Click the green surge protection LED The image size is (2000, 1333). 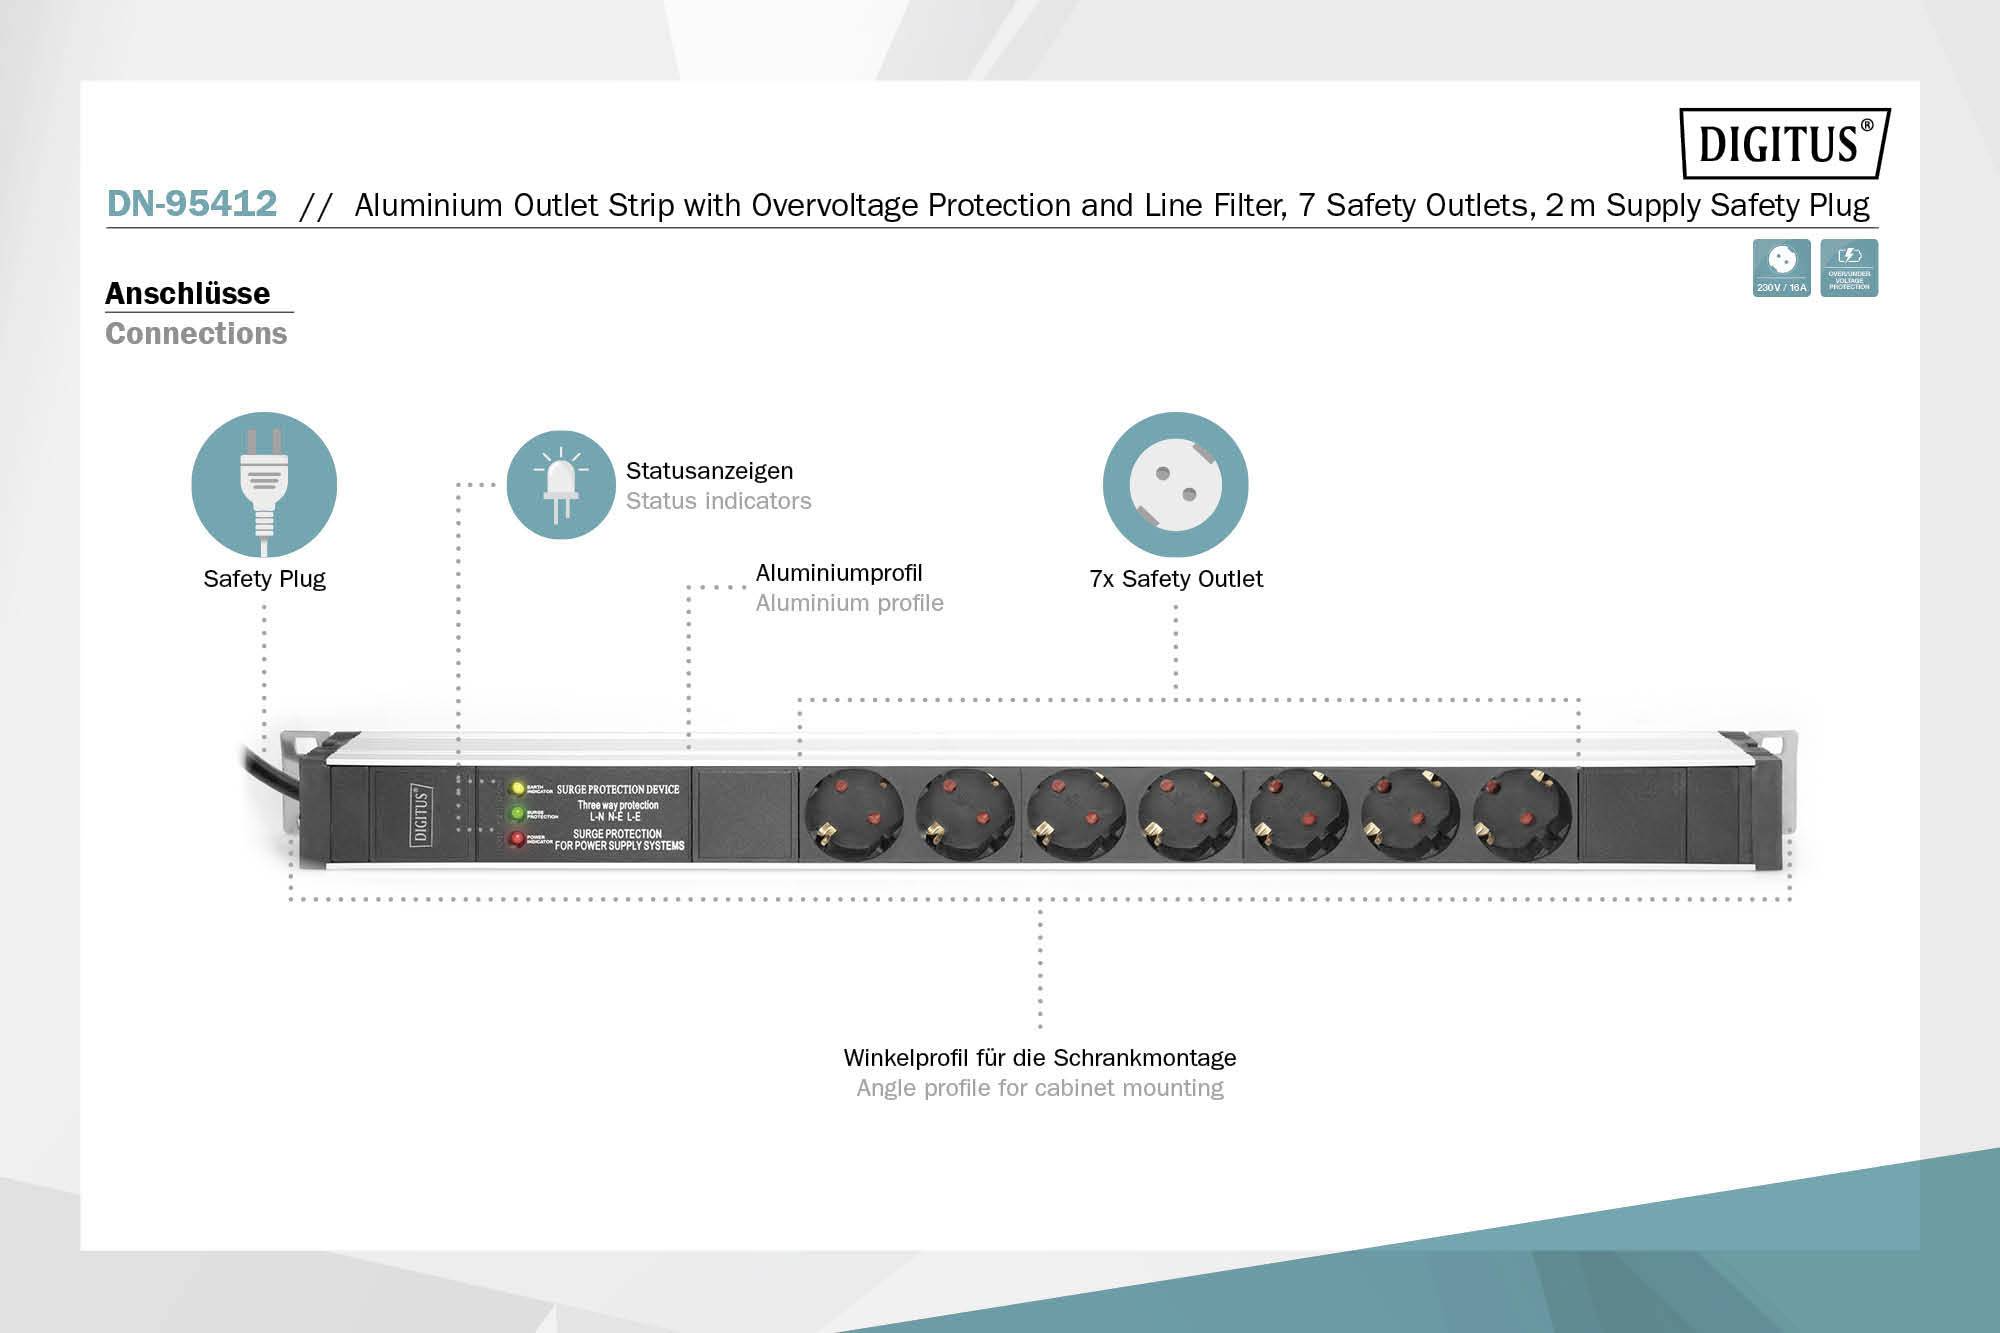518,814
